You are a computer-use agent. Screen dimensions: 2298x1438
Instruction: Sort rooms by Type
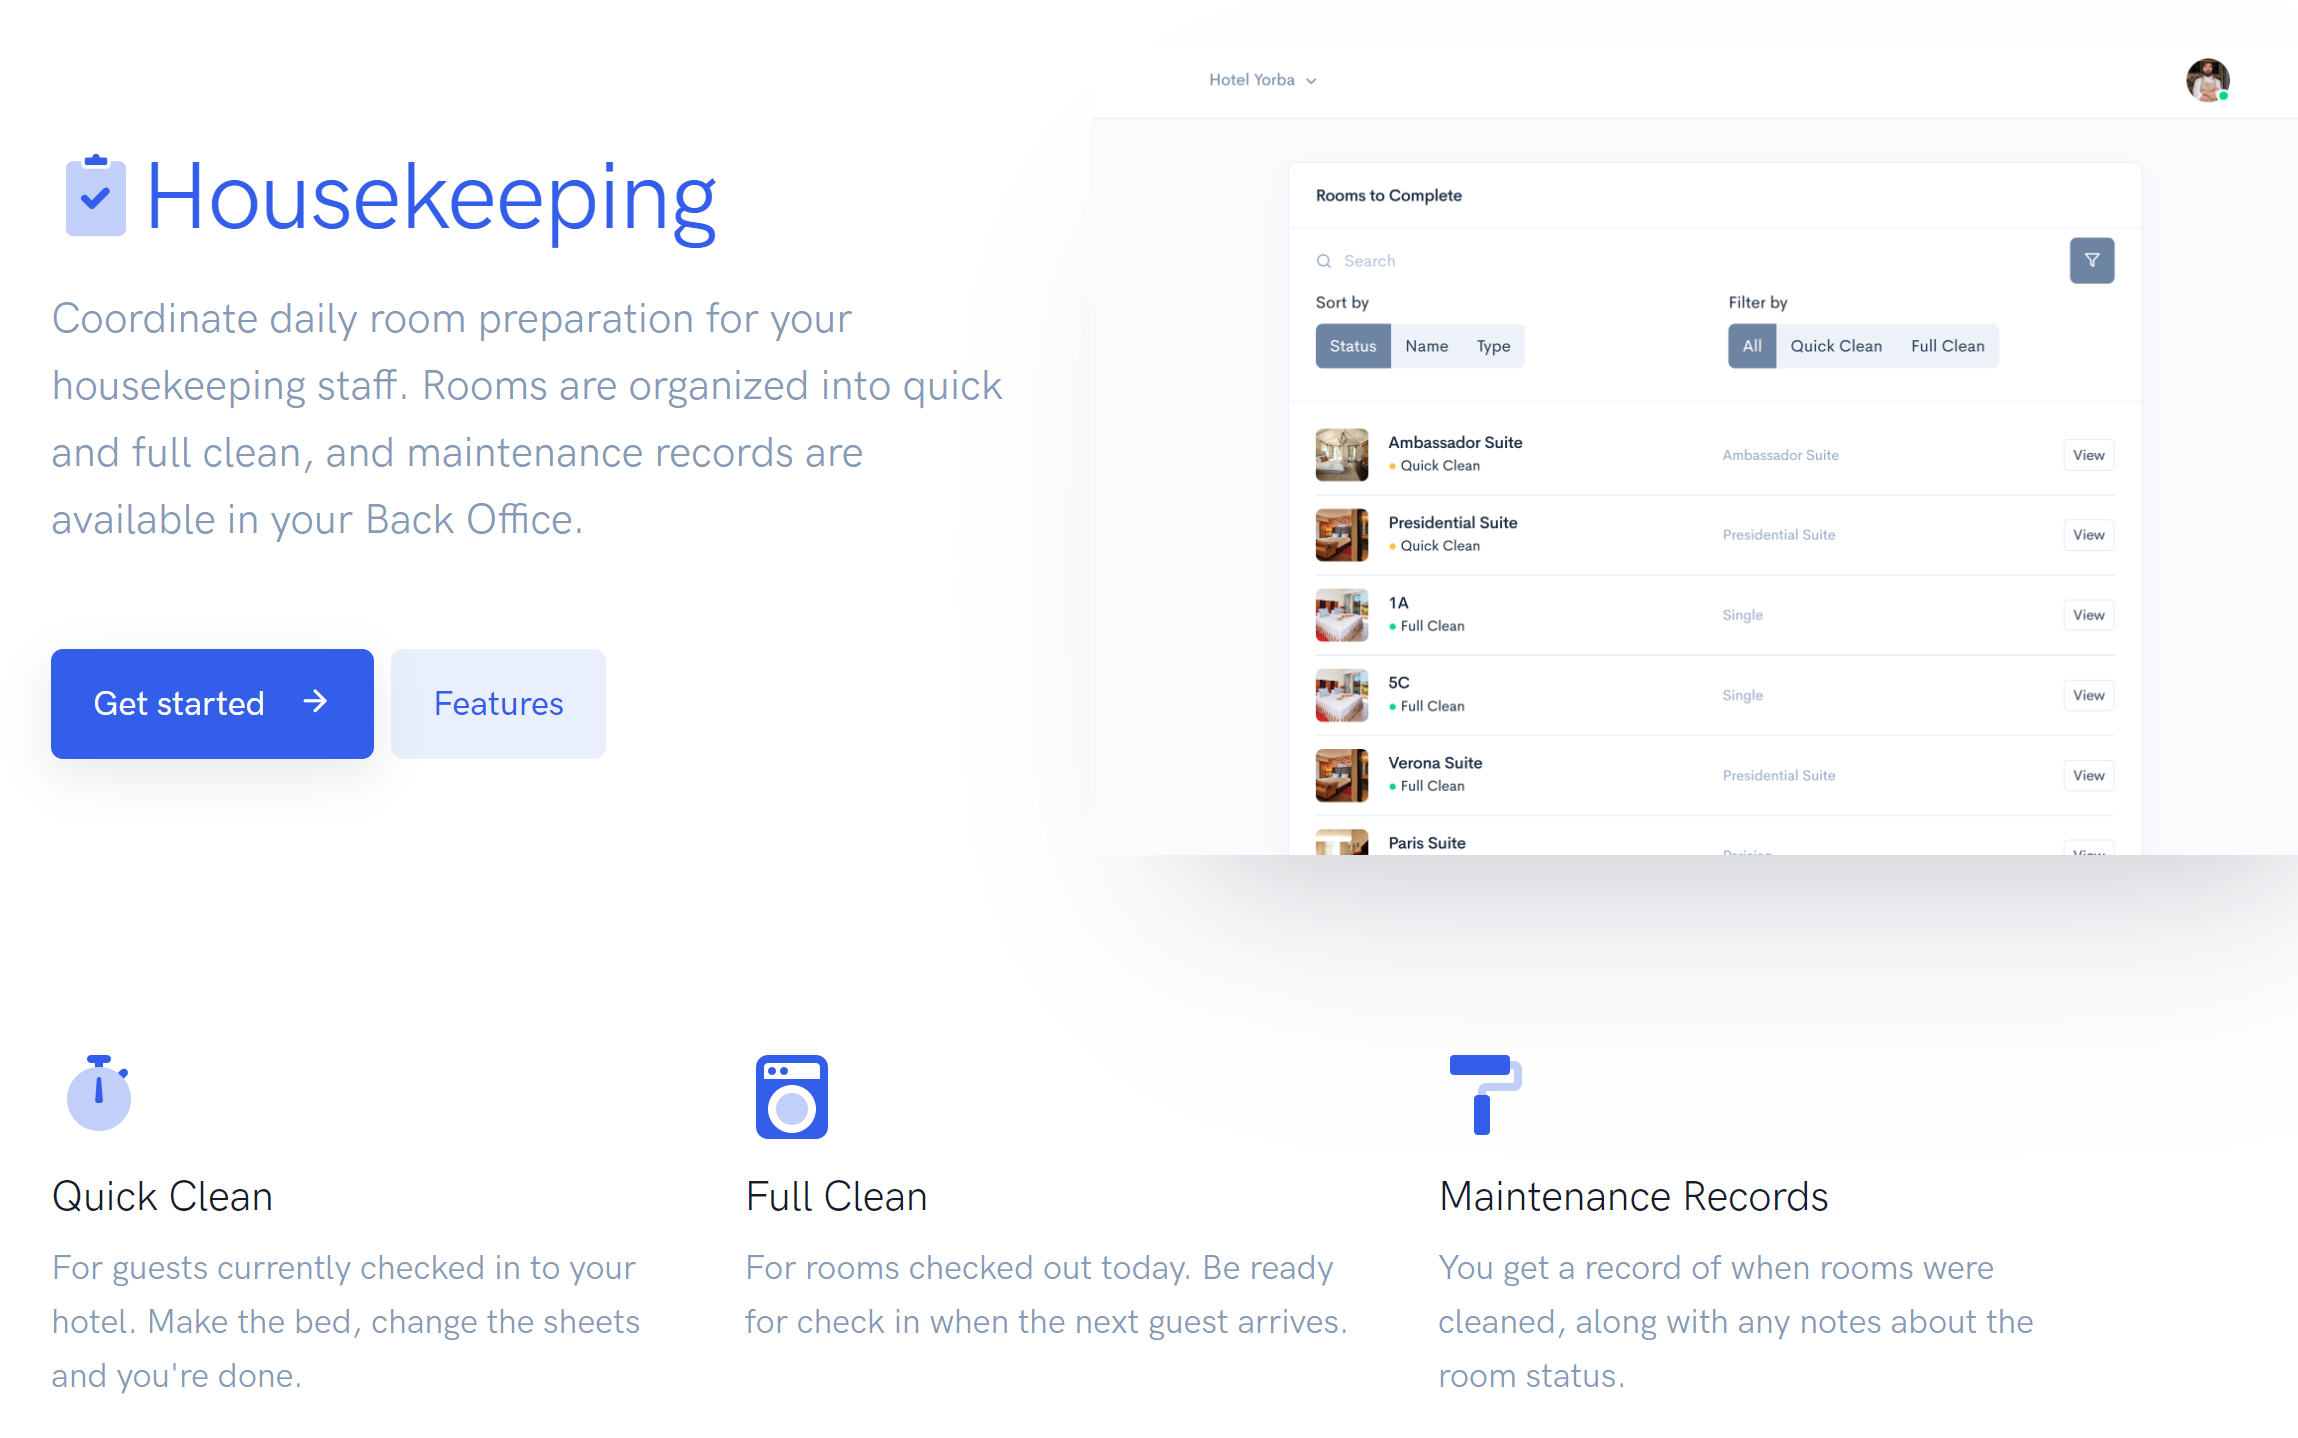click(x=1493, y=345)
